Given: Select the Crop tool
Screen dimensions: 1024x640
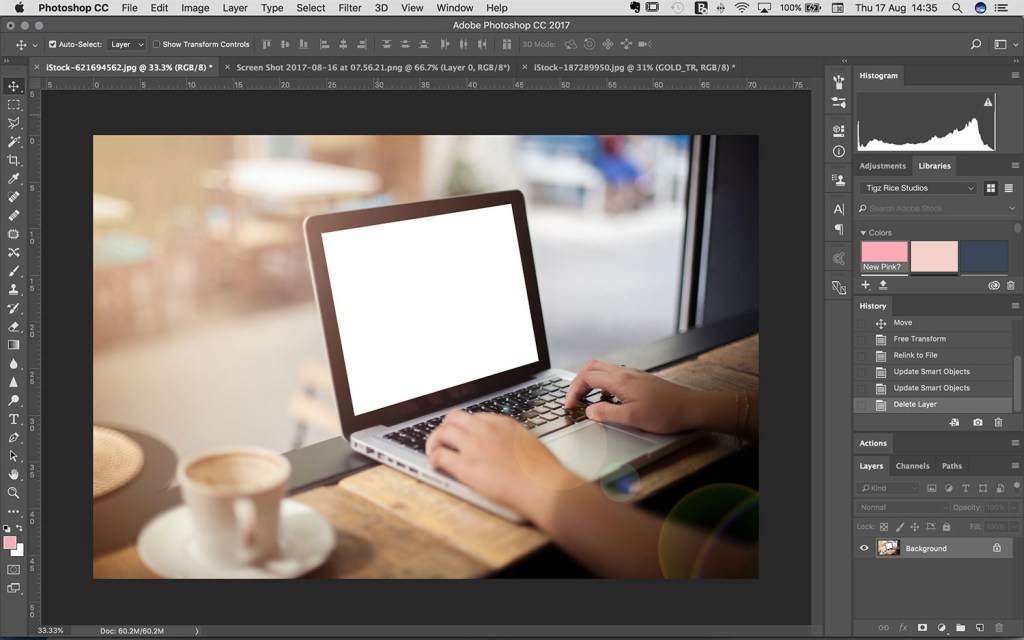Looking at the screenshot, I should tap(14, 160).
